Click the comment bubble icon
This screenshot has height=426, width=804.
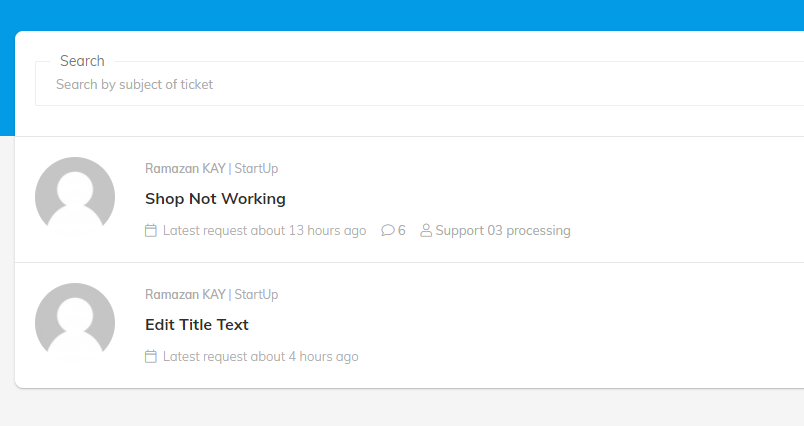coord(388,231)
